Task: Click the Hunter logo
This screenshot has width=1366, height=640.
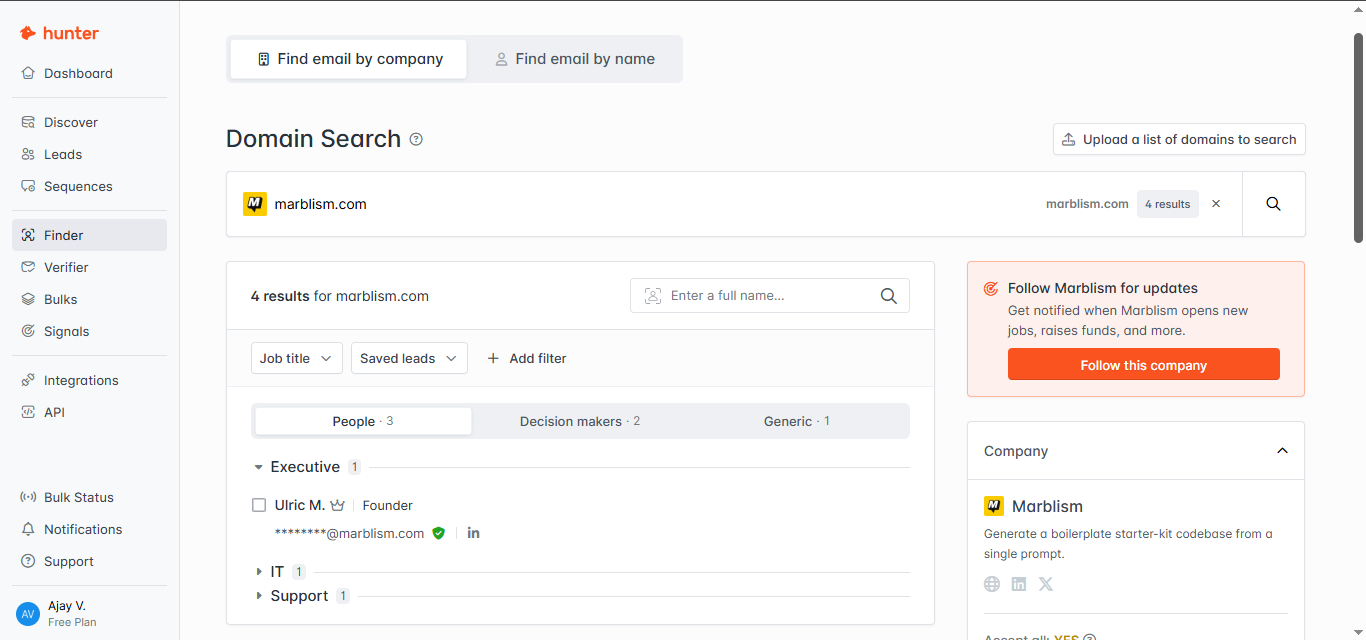Action: pos(59,33)
